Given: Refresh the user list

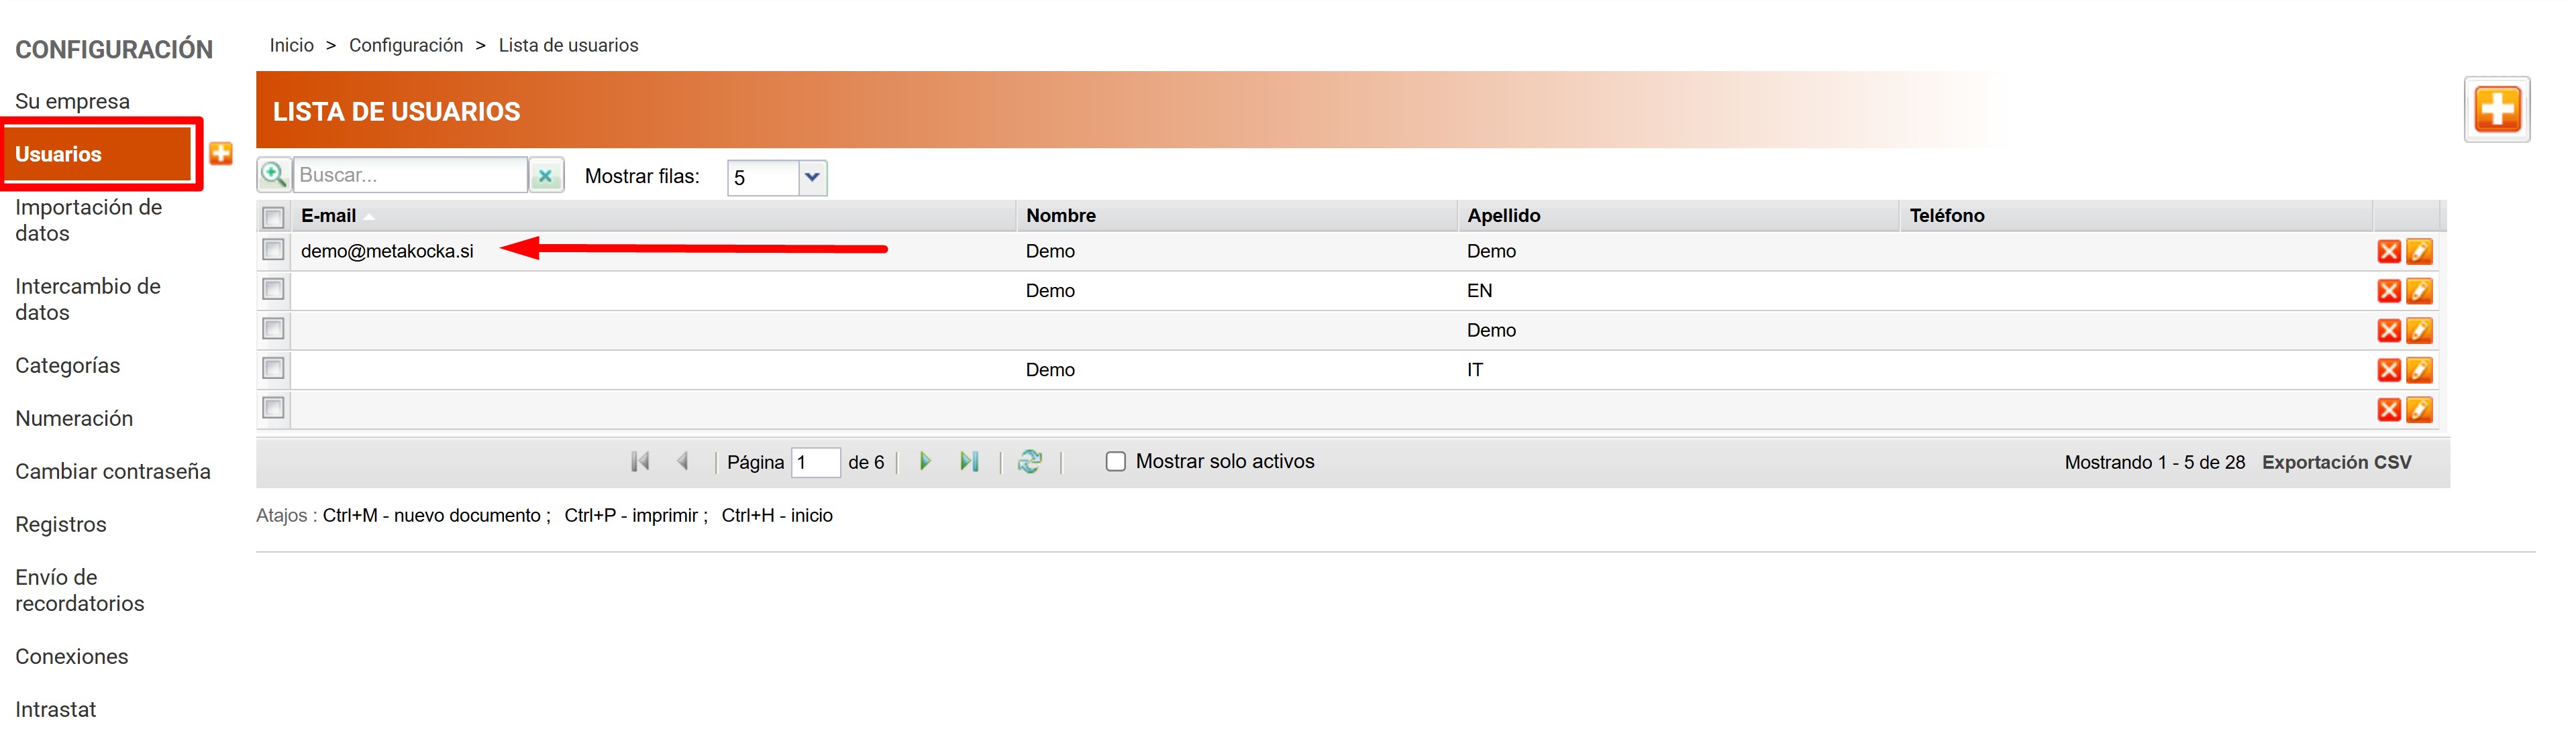Looking at the screenshot, I should pos(1029,461).
